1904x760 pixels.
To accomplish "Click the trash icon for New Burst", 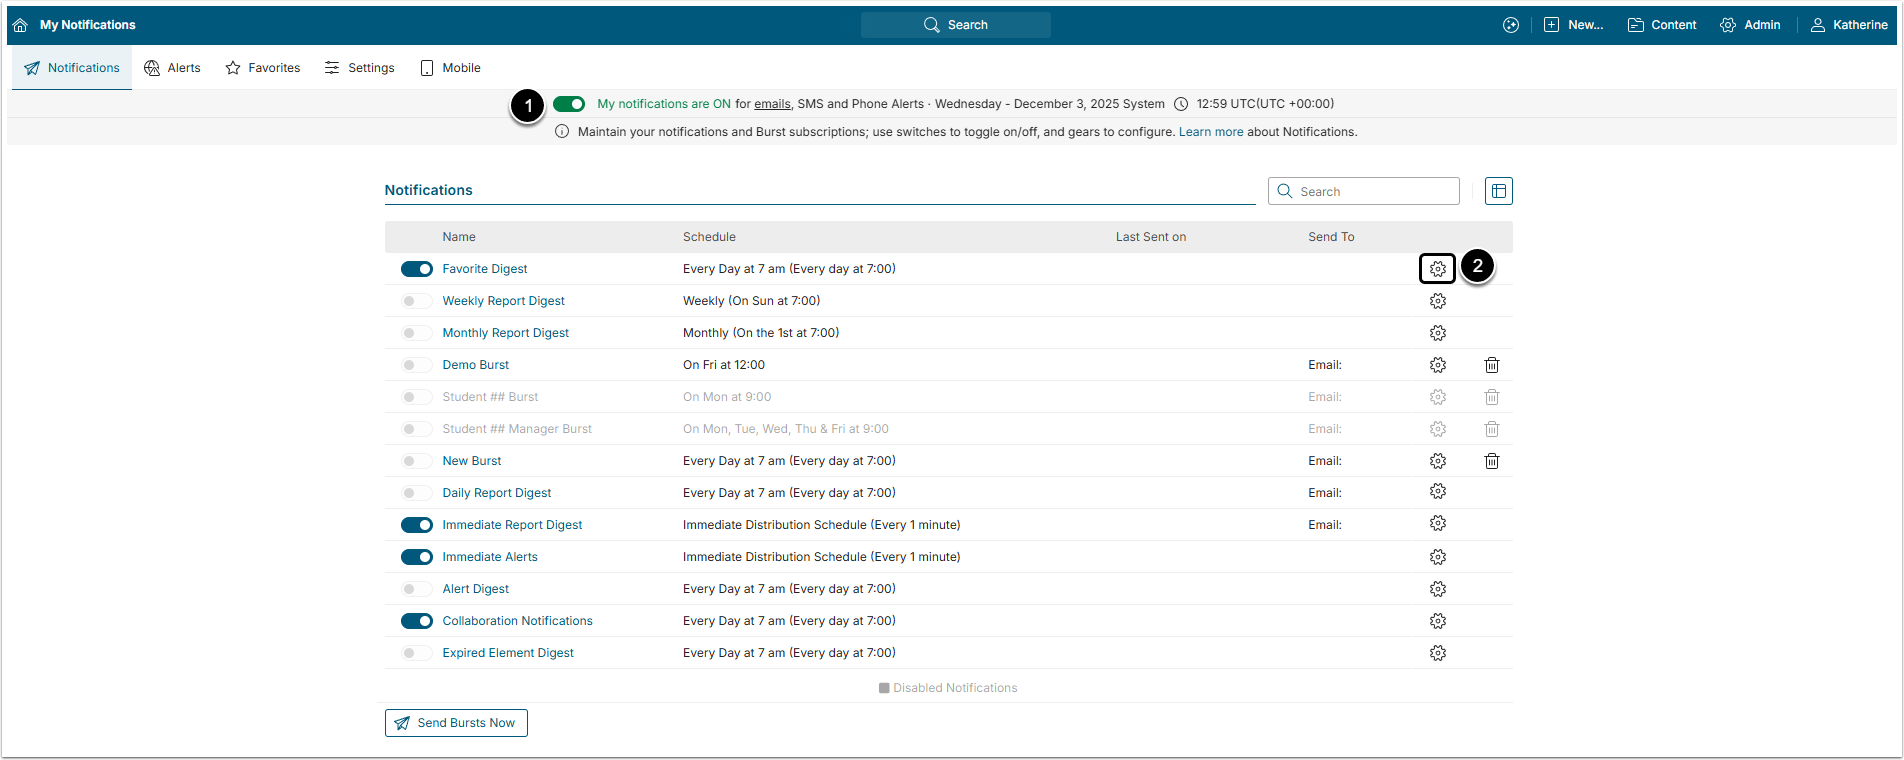I will pos(1491,461).
